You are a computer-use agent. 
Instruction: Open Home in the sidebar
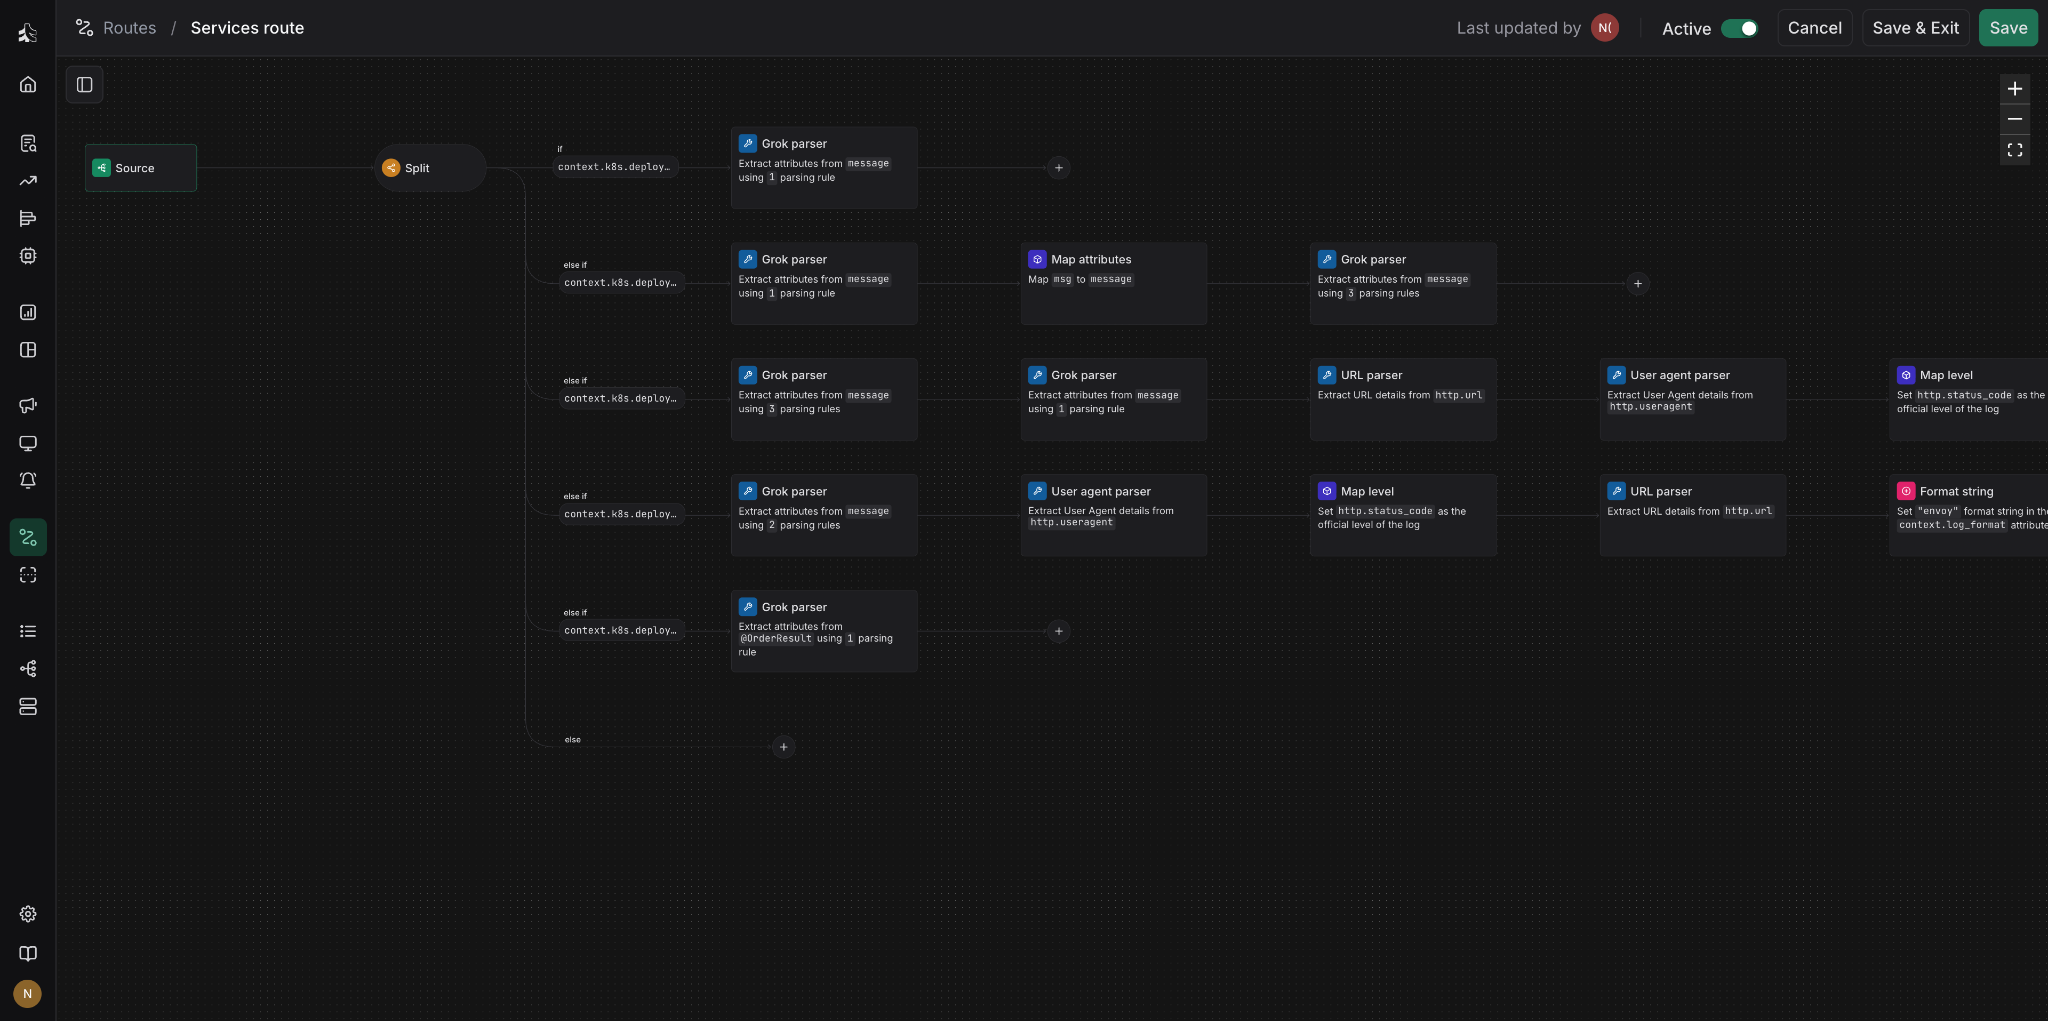coord(28,84)
